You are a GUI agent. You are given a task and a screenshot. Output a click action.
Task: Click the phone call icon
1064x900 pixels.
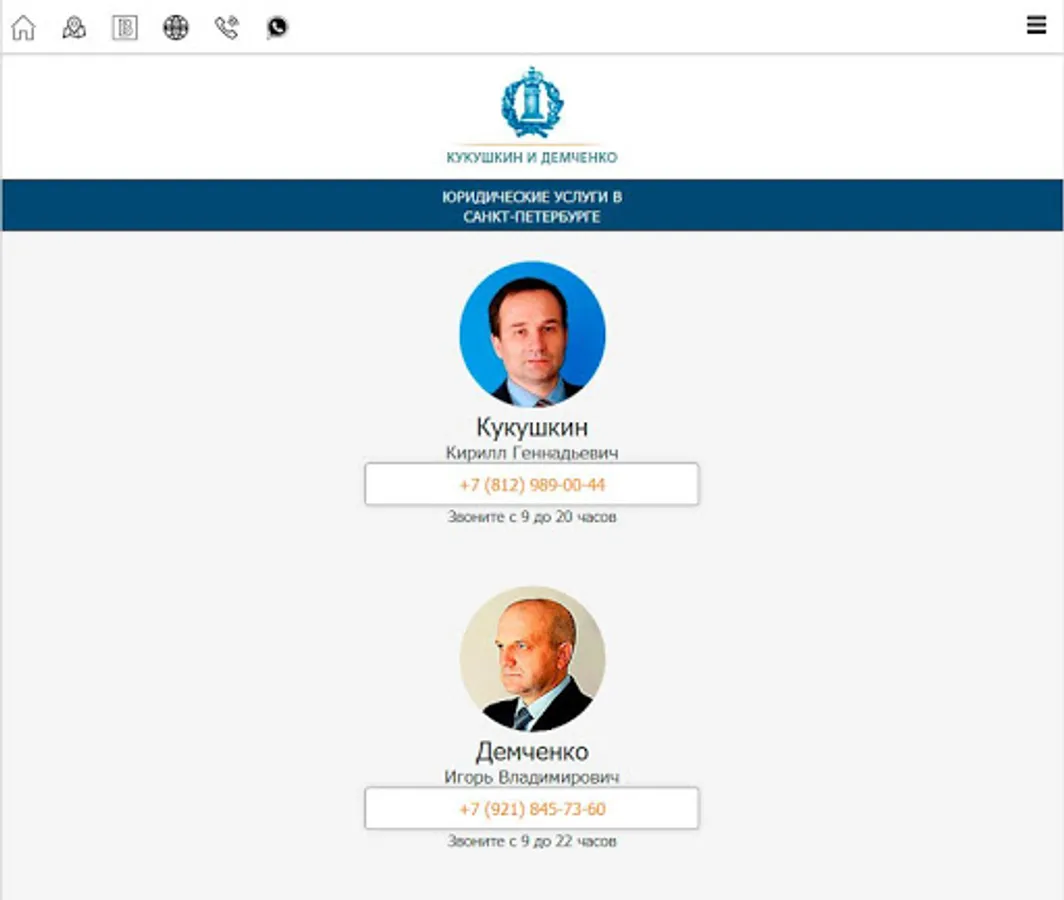pyautogui.click(x=227, y=28)
